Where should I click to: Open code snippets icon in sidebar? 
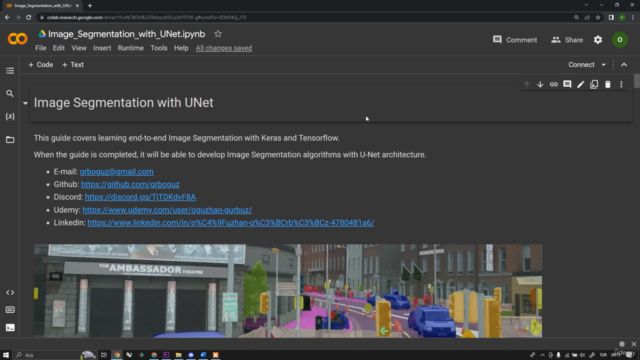click(x=10, y=293)
